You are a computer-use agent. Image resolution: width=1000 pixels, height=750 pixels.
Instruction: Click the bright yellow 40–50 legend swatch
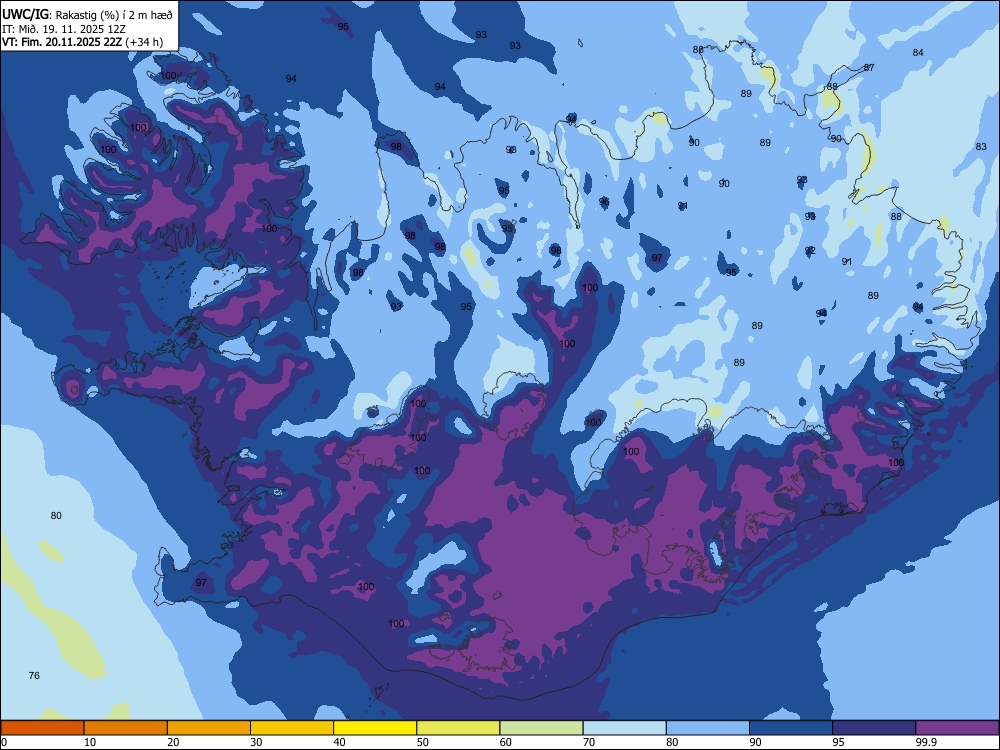[375, 728]
